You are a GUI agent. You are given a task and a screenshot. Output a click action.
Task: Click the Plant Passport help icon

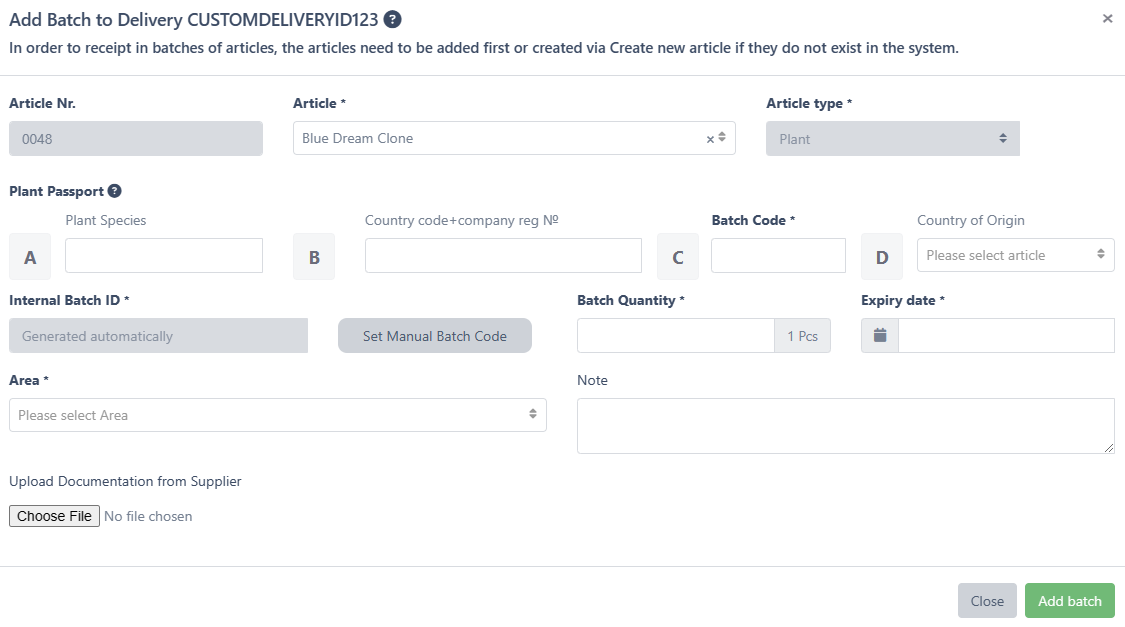[x=115, y=191]
